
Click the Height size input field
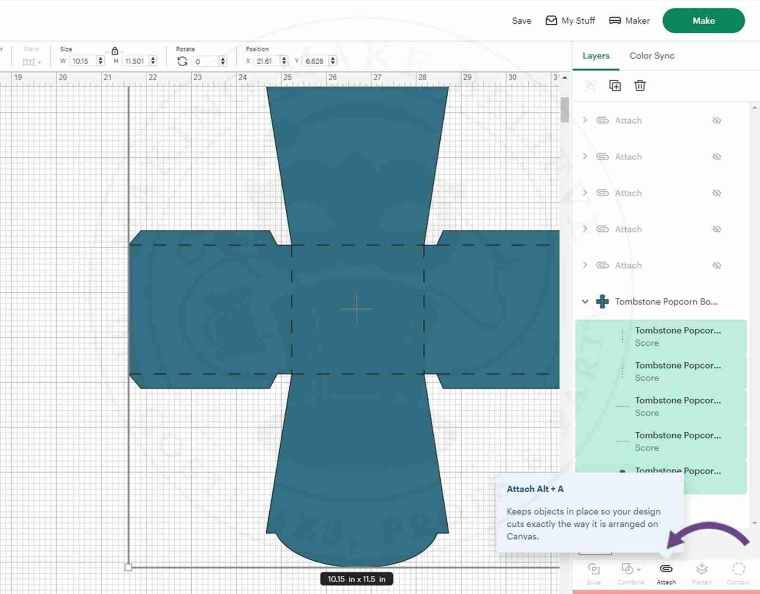(x=135, y=61)
